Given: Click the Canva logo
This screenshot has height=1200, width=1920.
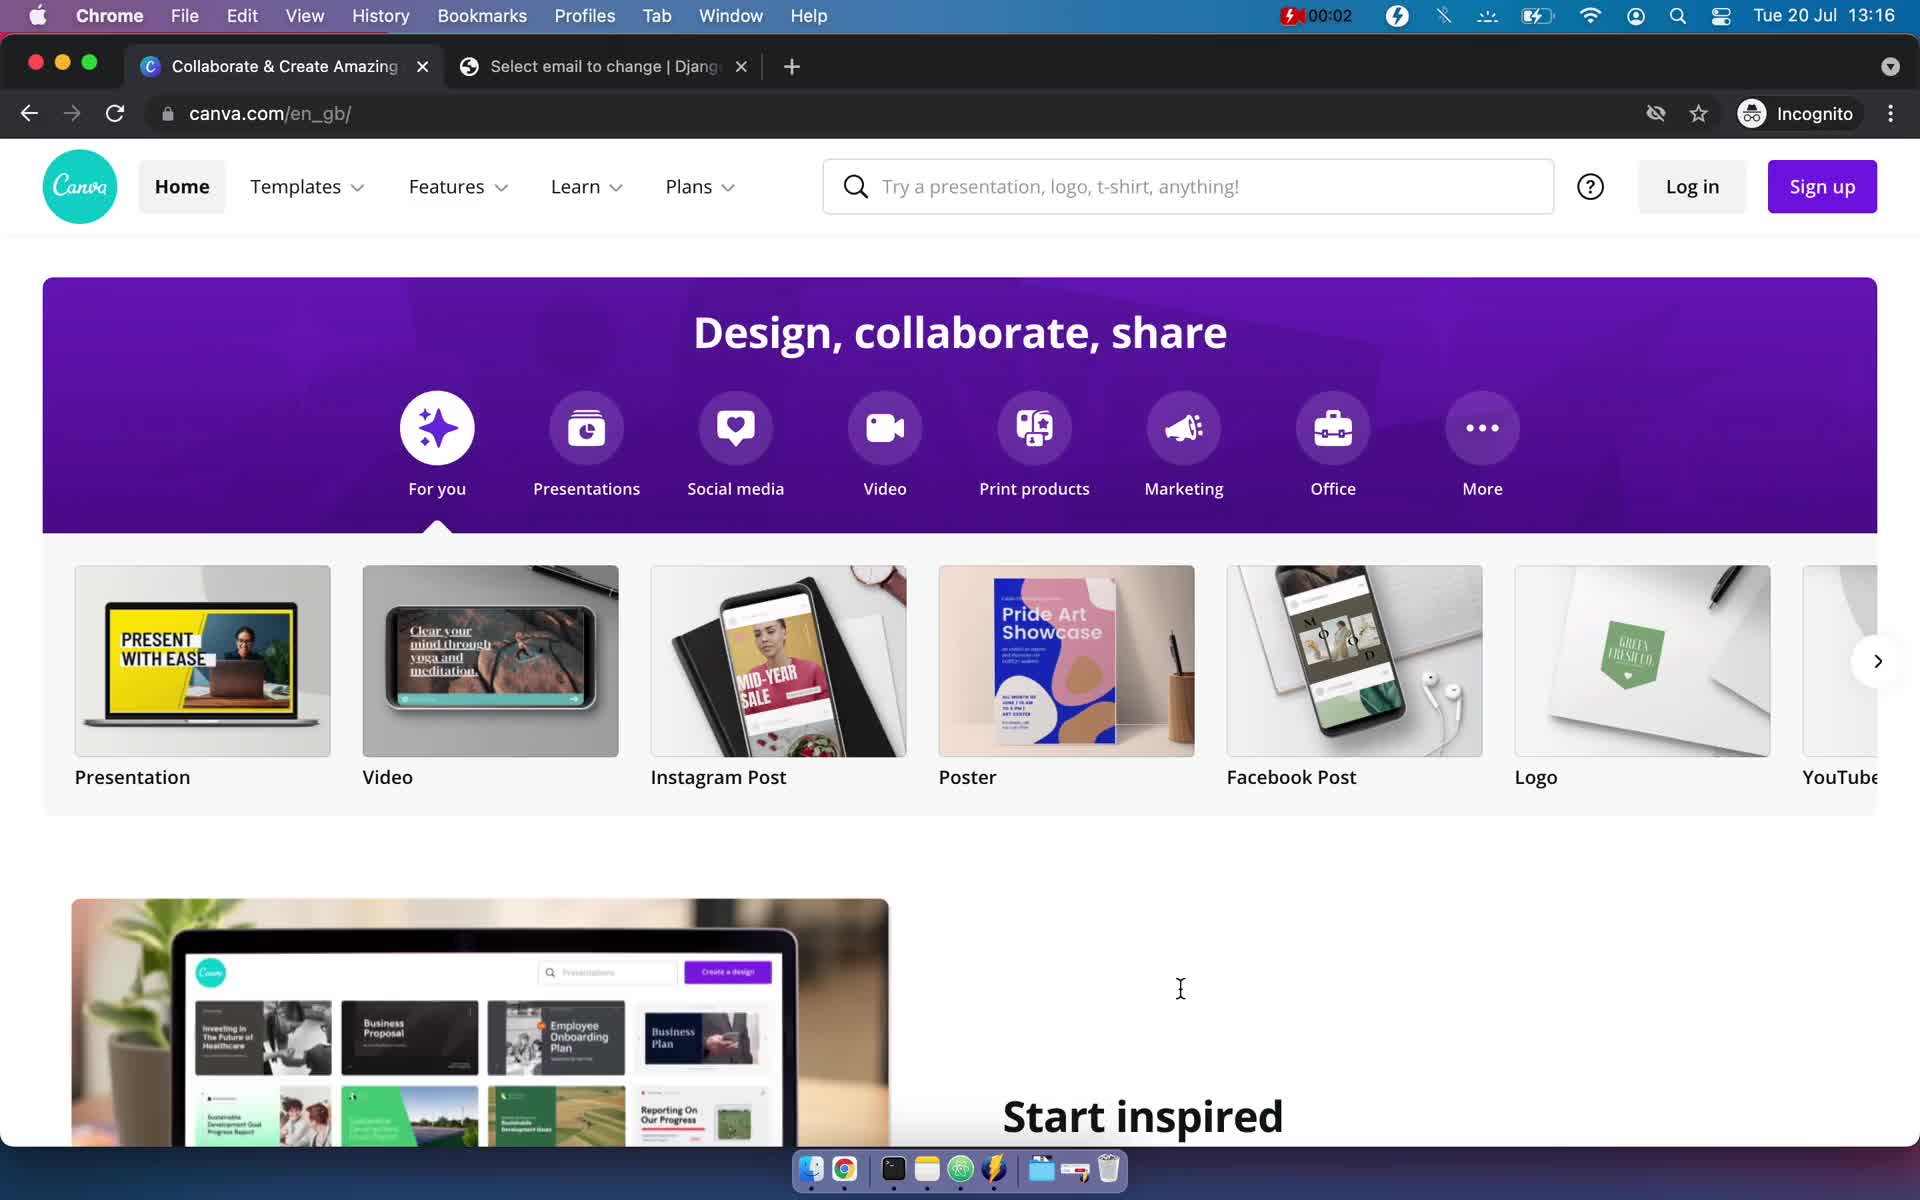Looking at the screenshot, I should [79, 186].
